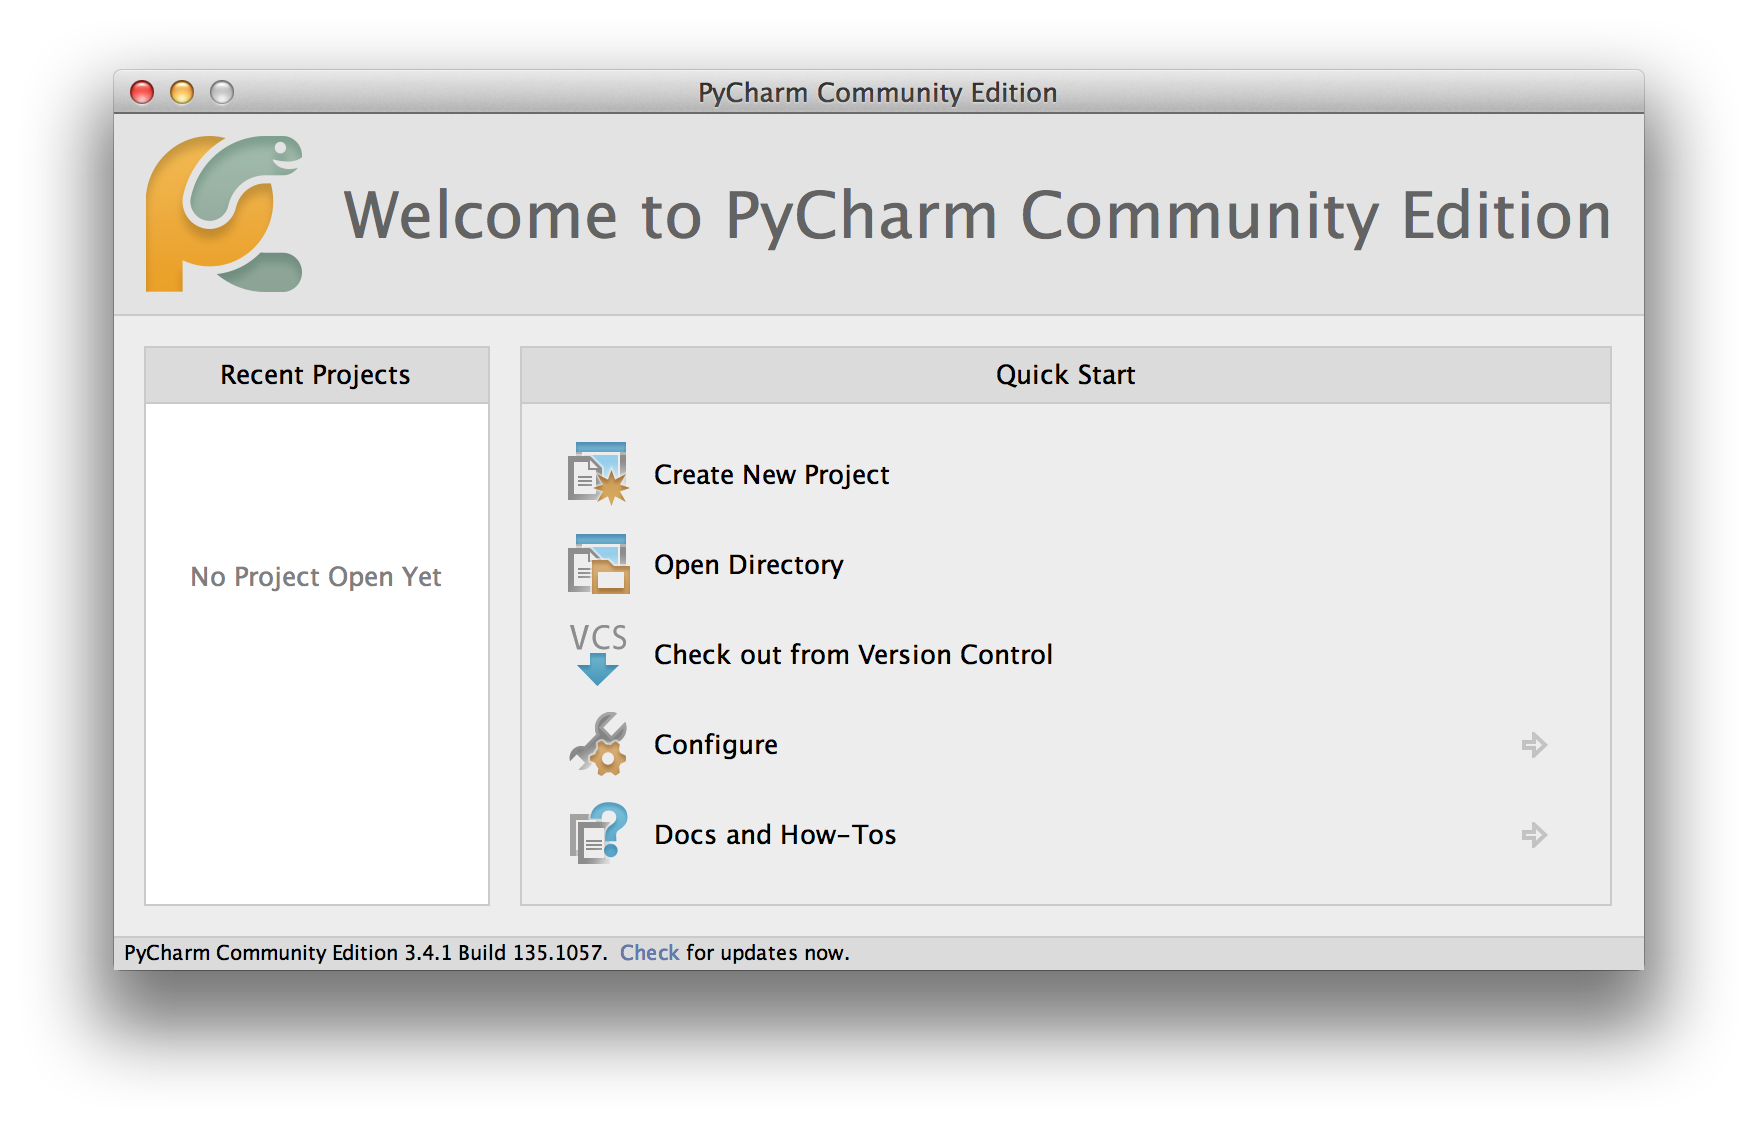Screen dimensions: 1758x1128
Task: Open the Docs and How-Tos label
Action: pos(775,835)
